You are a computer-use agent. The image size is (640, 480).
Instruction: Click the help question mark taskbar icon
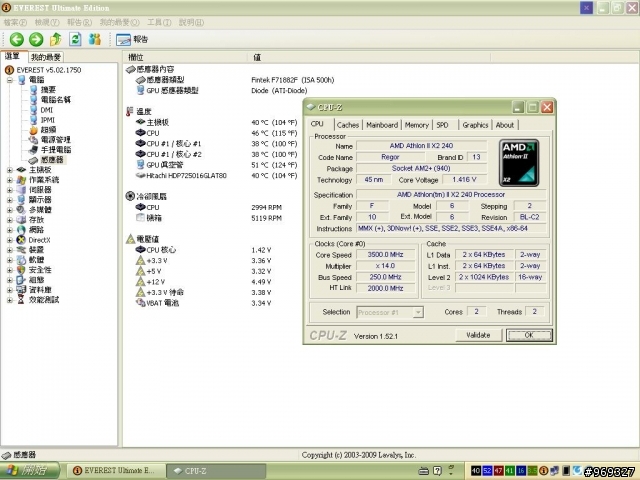pos(437,471)
